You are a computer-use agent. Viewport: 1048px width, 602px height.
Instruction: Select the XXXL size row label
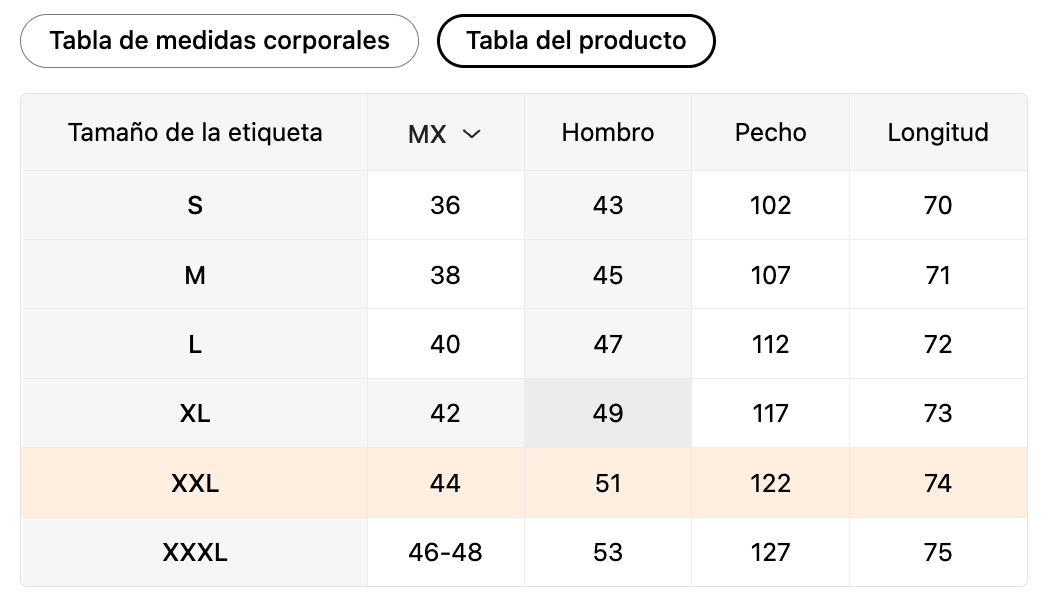coord(195,553)
